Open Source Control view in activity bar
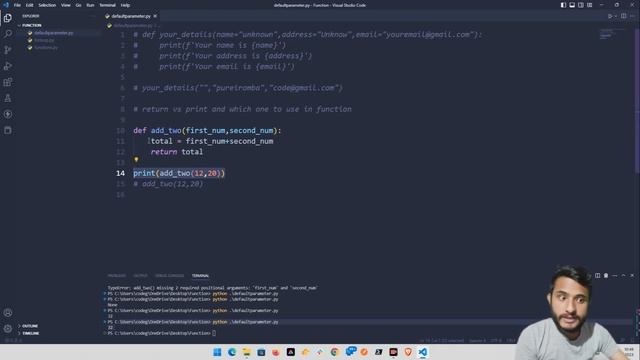The width and height of the screenshot is (640, 360). click(x=8, y=50)
